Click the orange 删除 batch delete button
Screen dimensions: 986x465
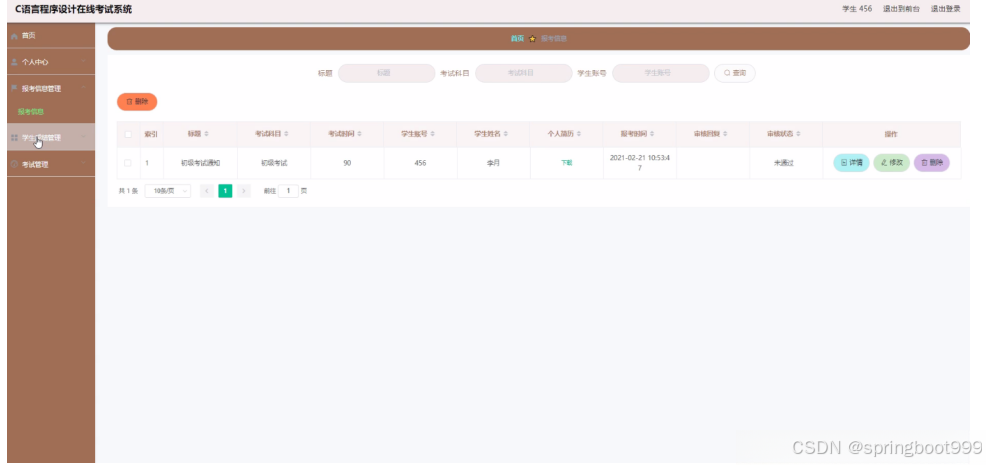tap(137, 102)
